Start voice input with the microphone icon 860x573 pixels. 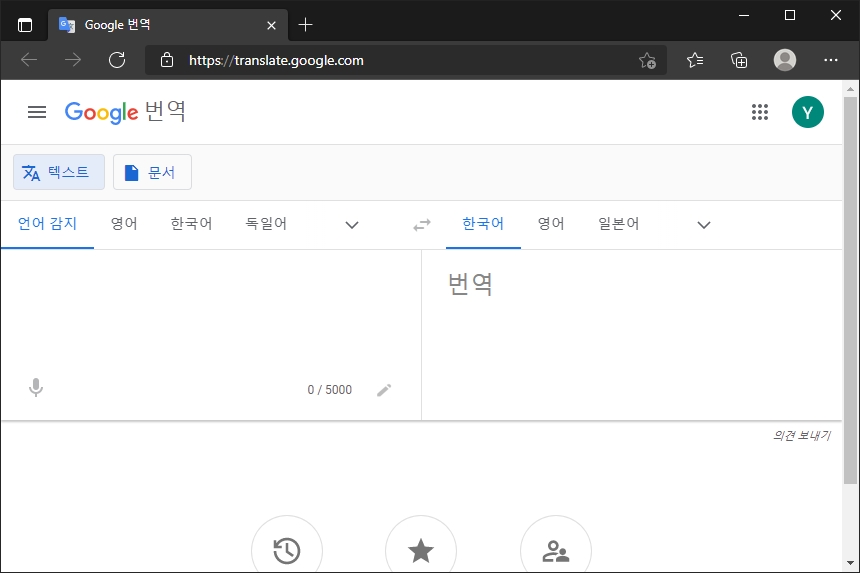(36, 388)
